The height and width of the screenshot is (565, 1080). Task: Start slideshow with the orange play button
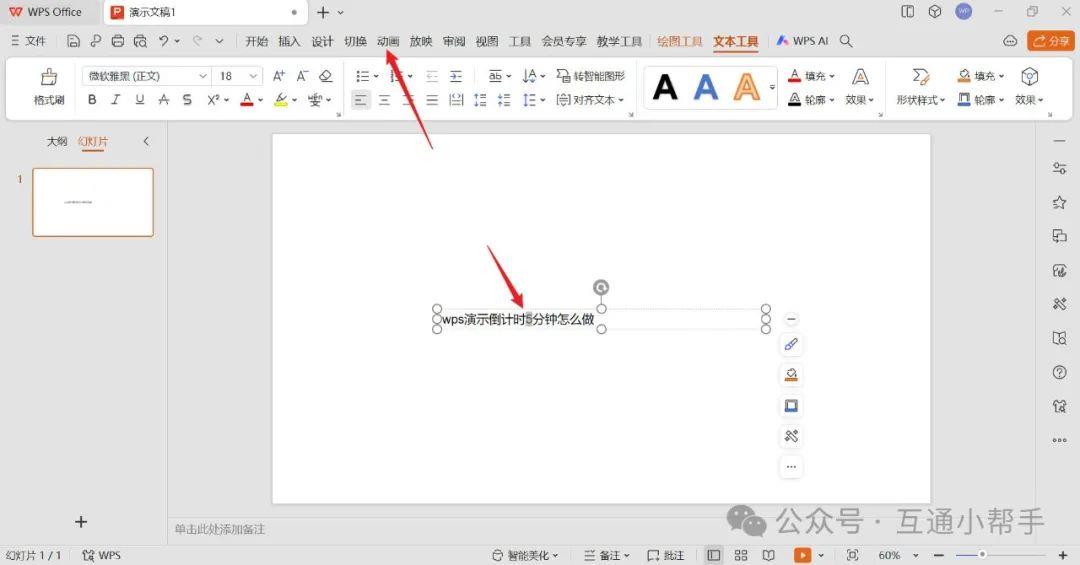(802, 555)
